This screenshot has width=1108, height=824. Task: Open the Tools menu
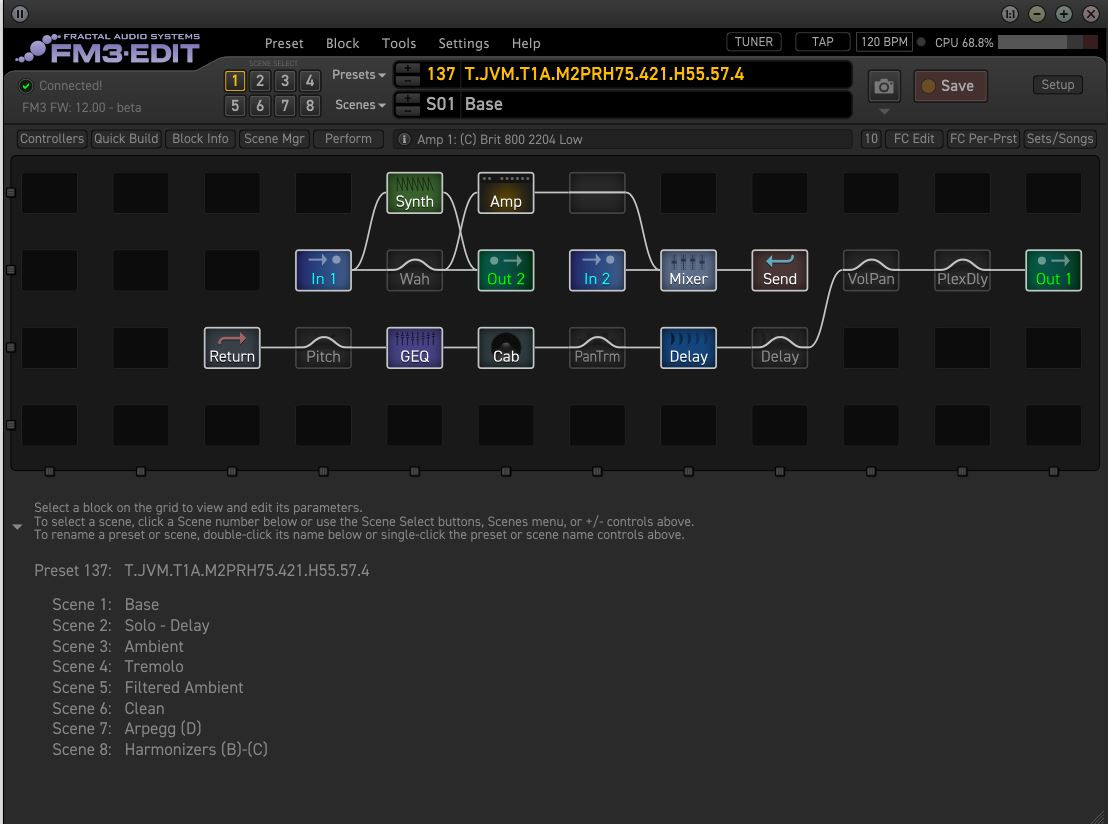coord(399,43)
